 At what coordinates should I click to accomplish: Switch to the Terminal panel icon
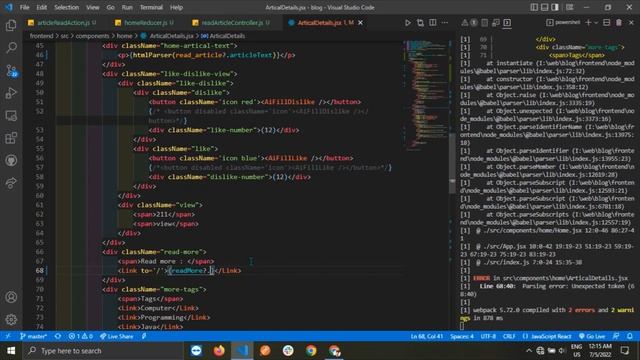(507, 23)
